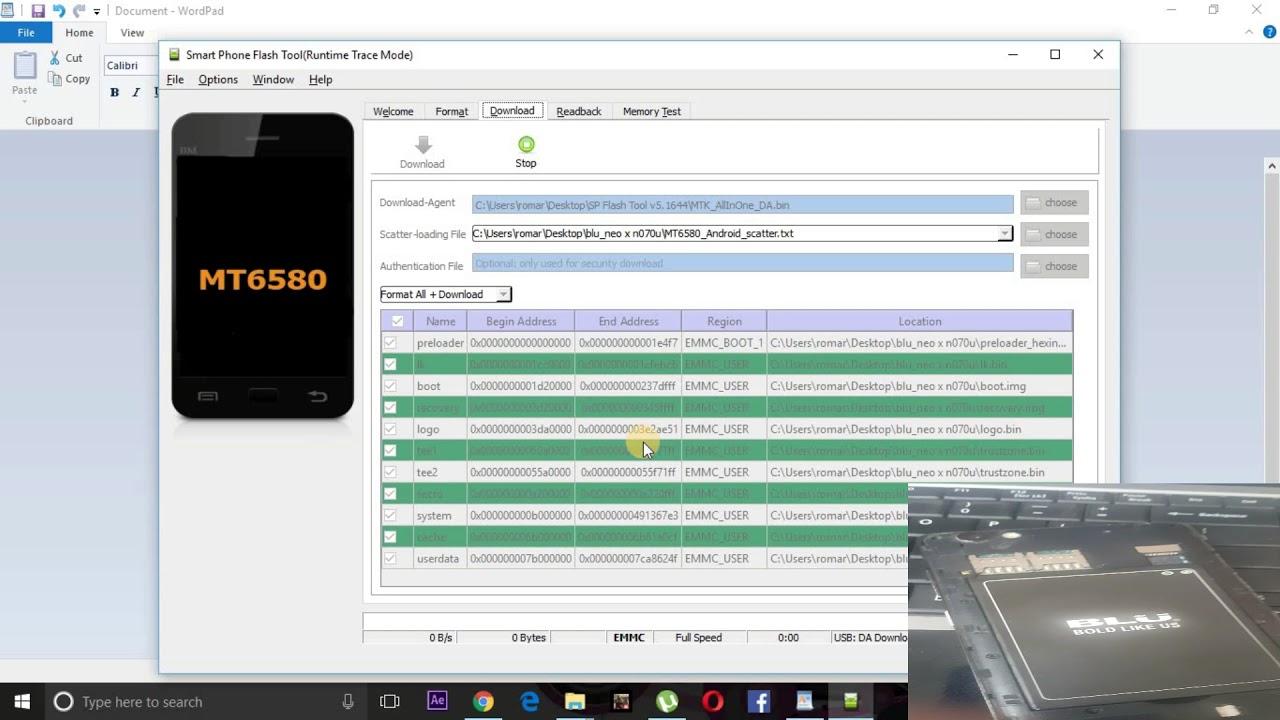Switch to the Format tab
The width and height of the screenshot is (1280, 720).
pos(452,111)
